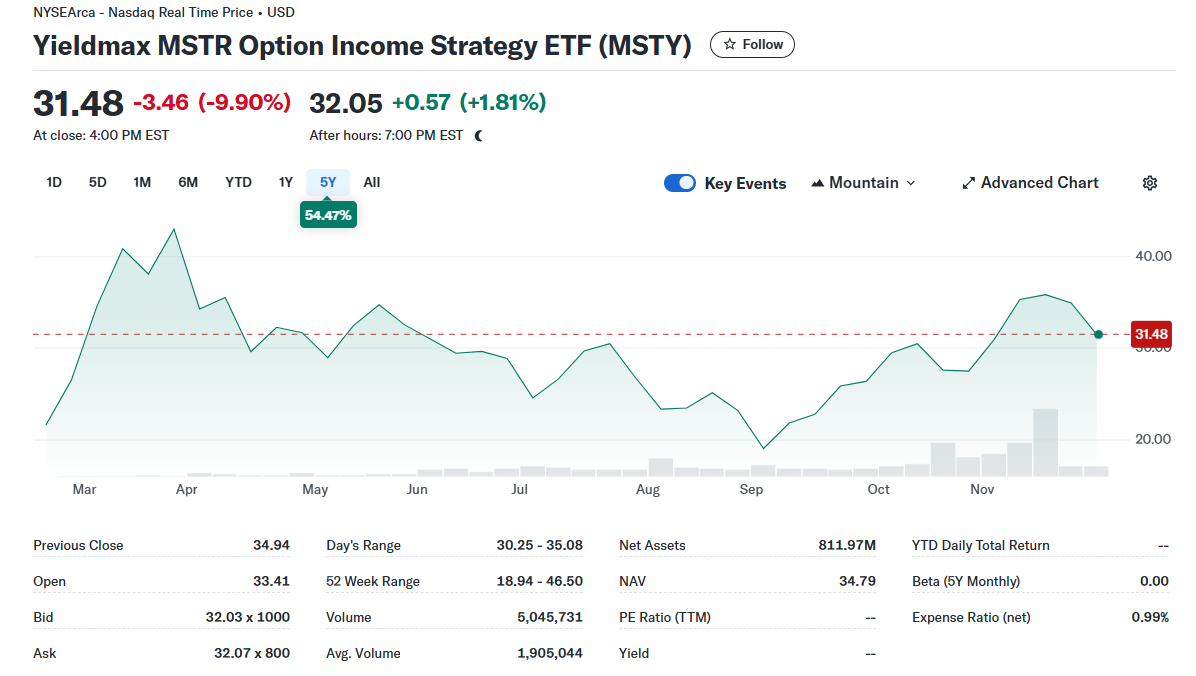
Task: Click the after-hours moon icon
Action: [479, 136]
